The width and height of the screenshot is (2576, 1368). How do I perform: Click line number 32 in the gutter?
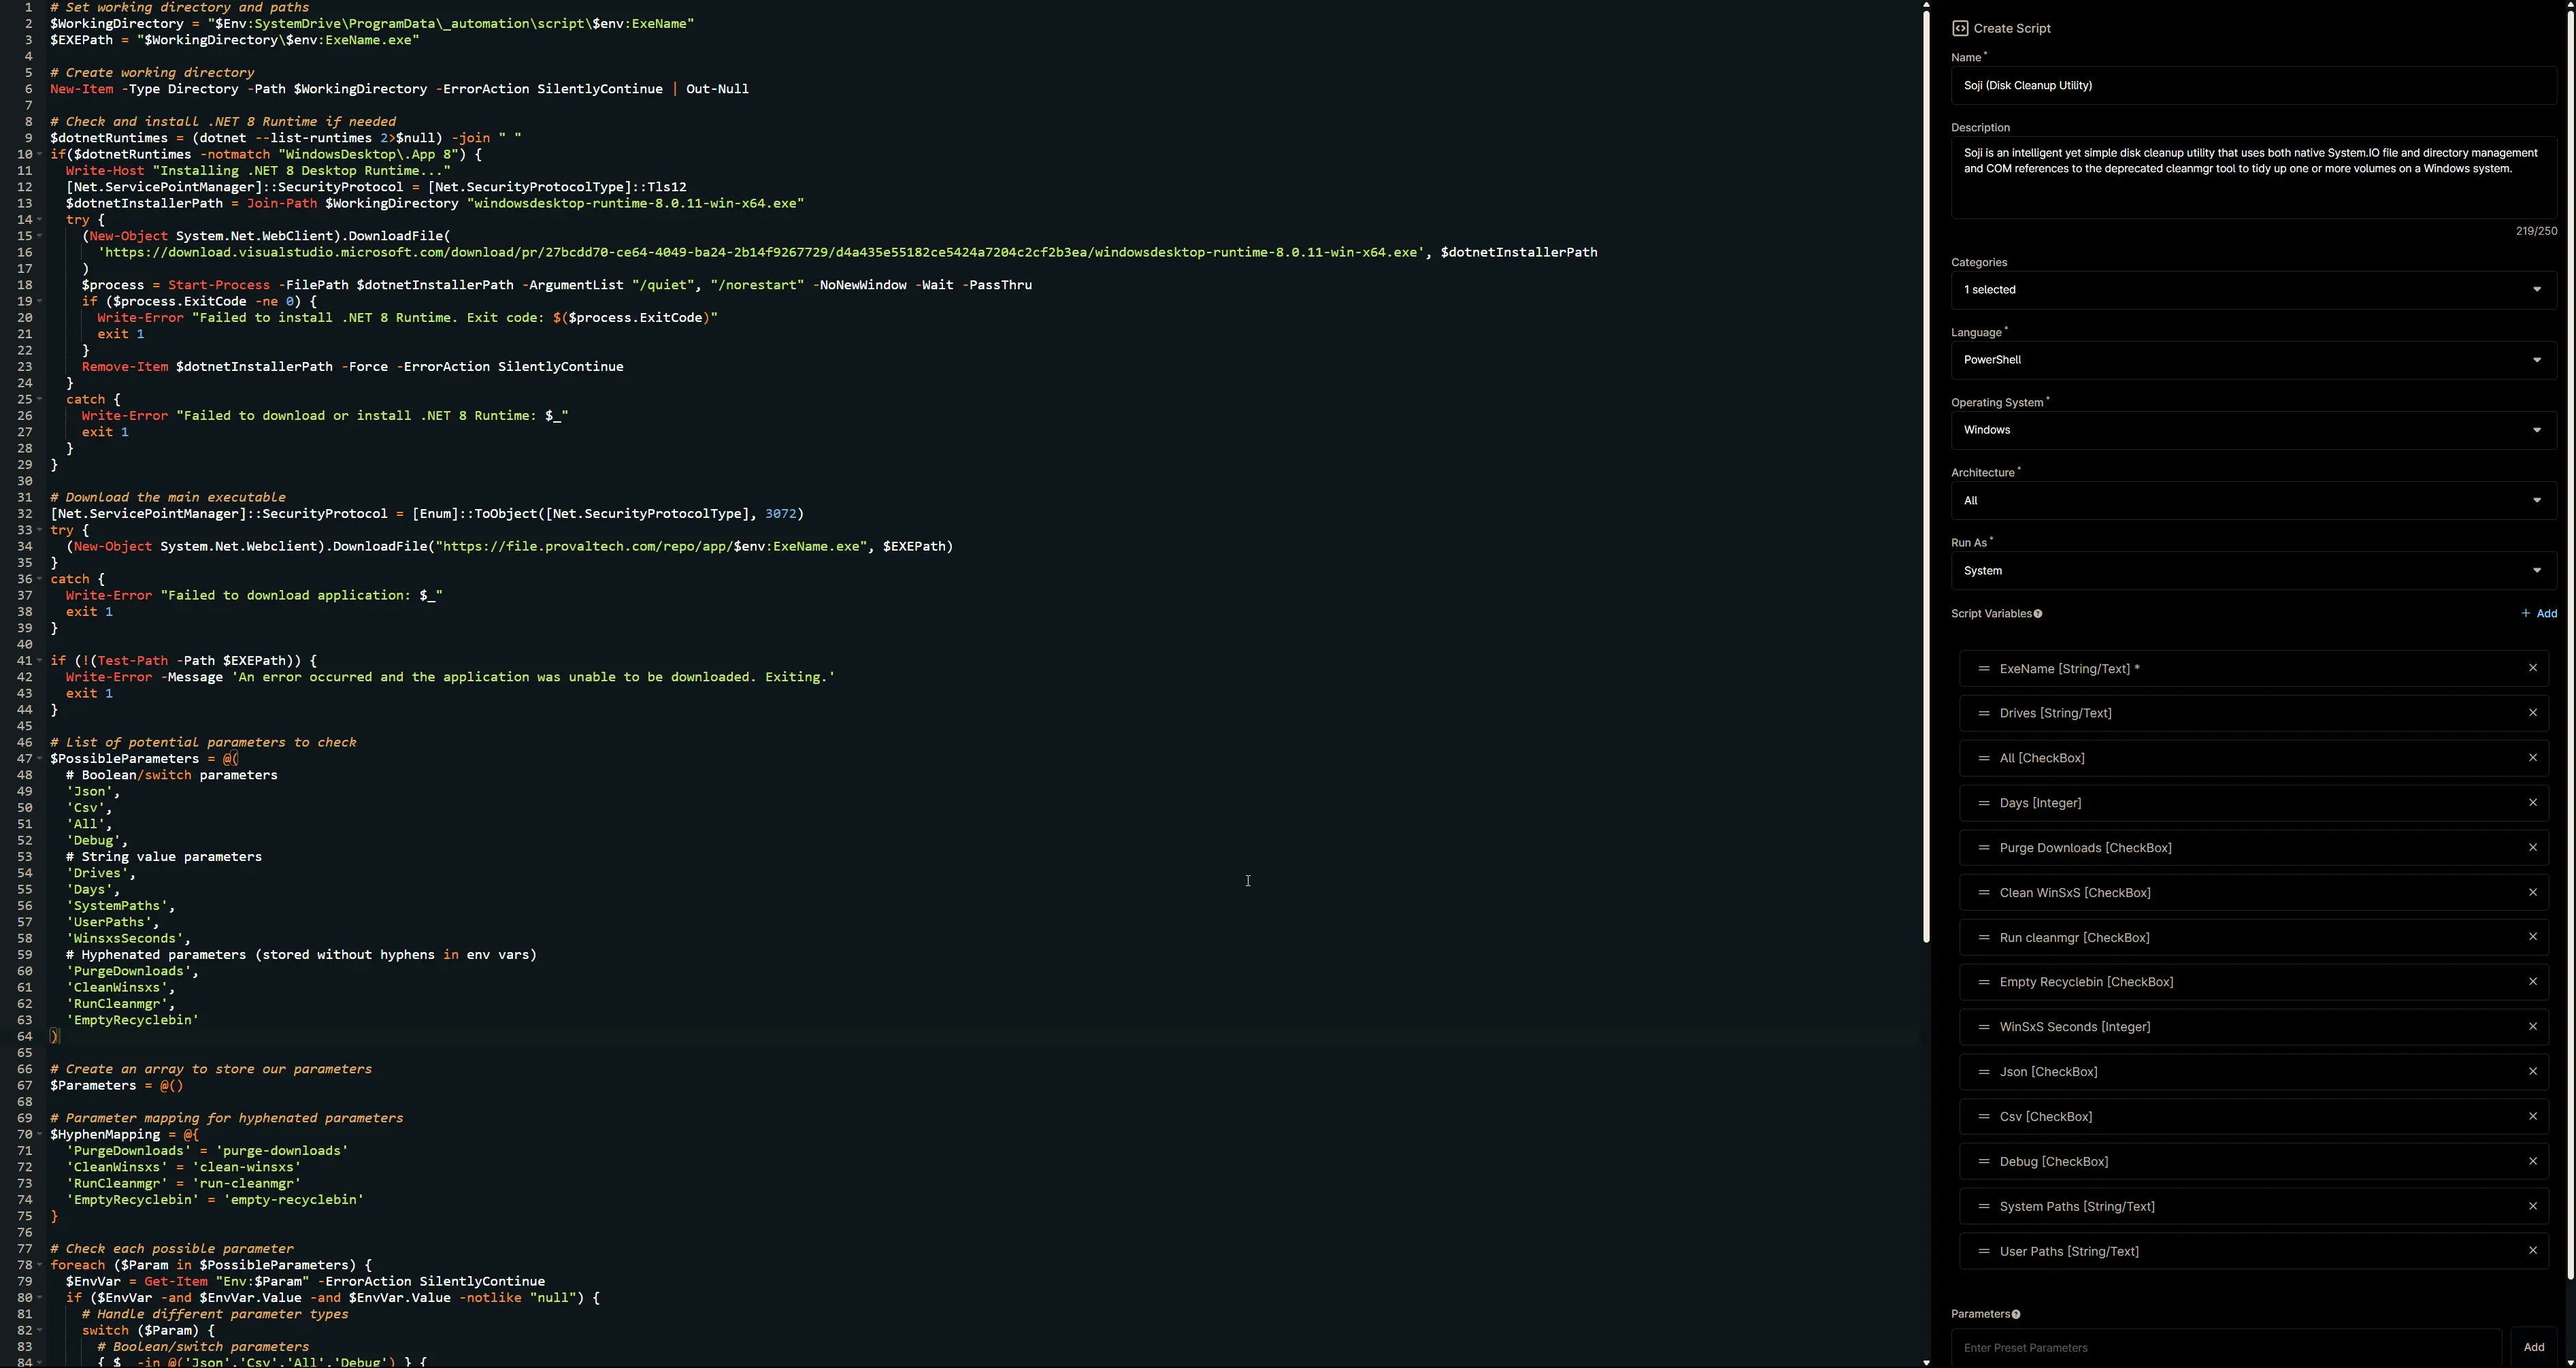click(x=25, y=514)
